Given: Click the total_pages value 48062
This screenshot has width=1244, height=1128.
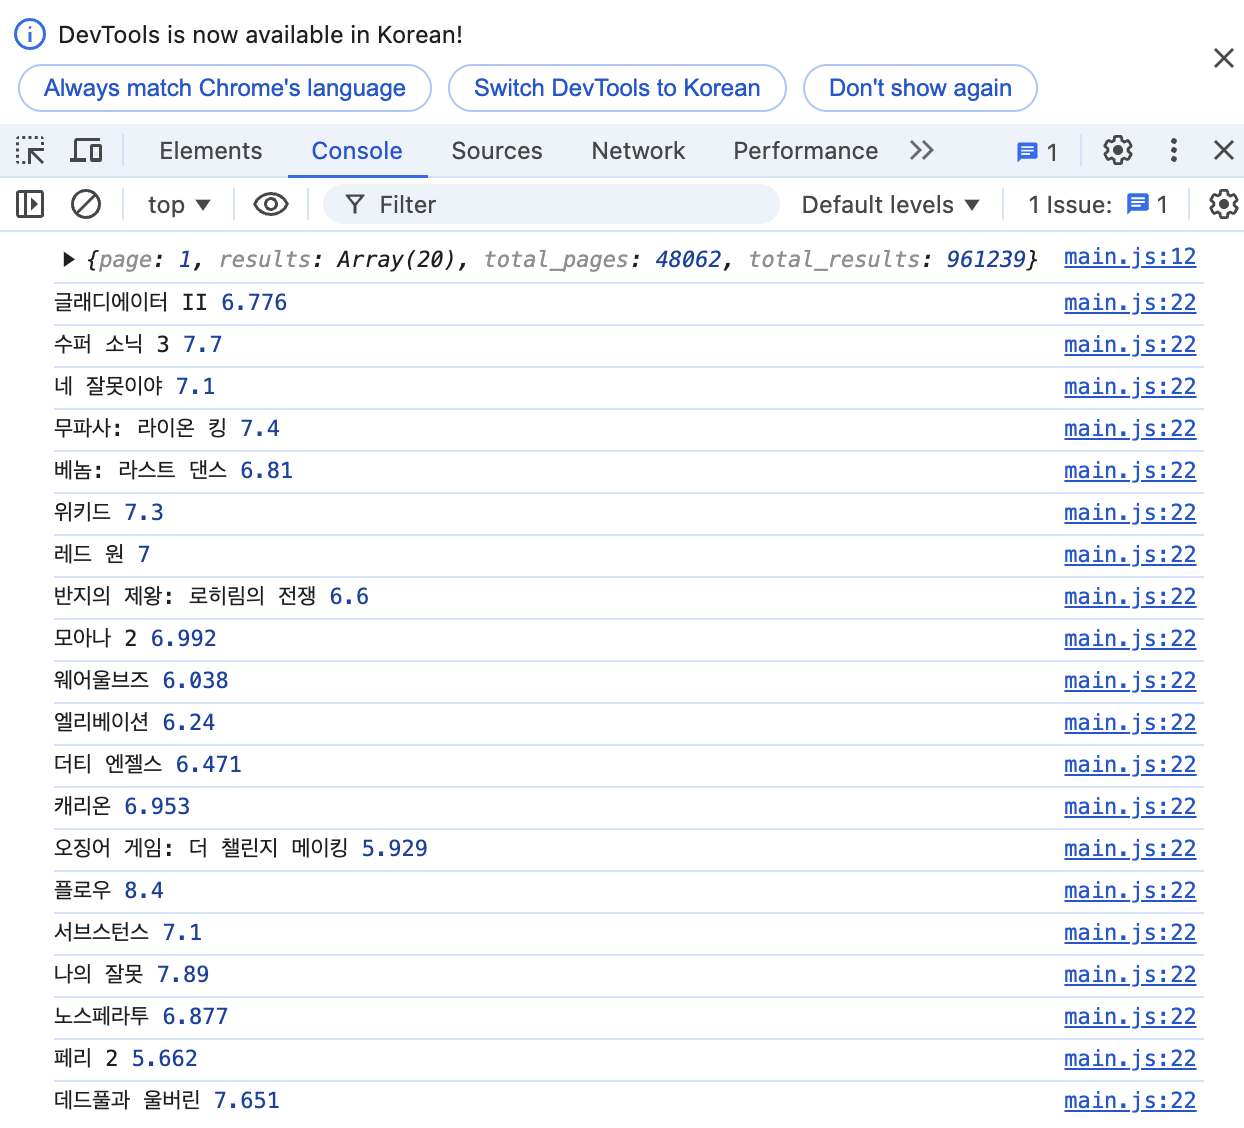Looking at the screenshot, I should [x=688, y=260].
